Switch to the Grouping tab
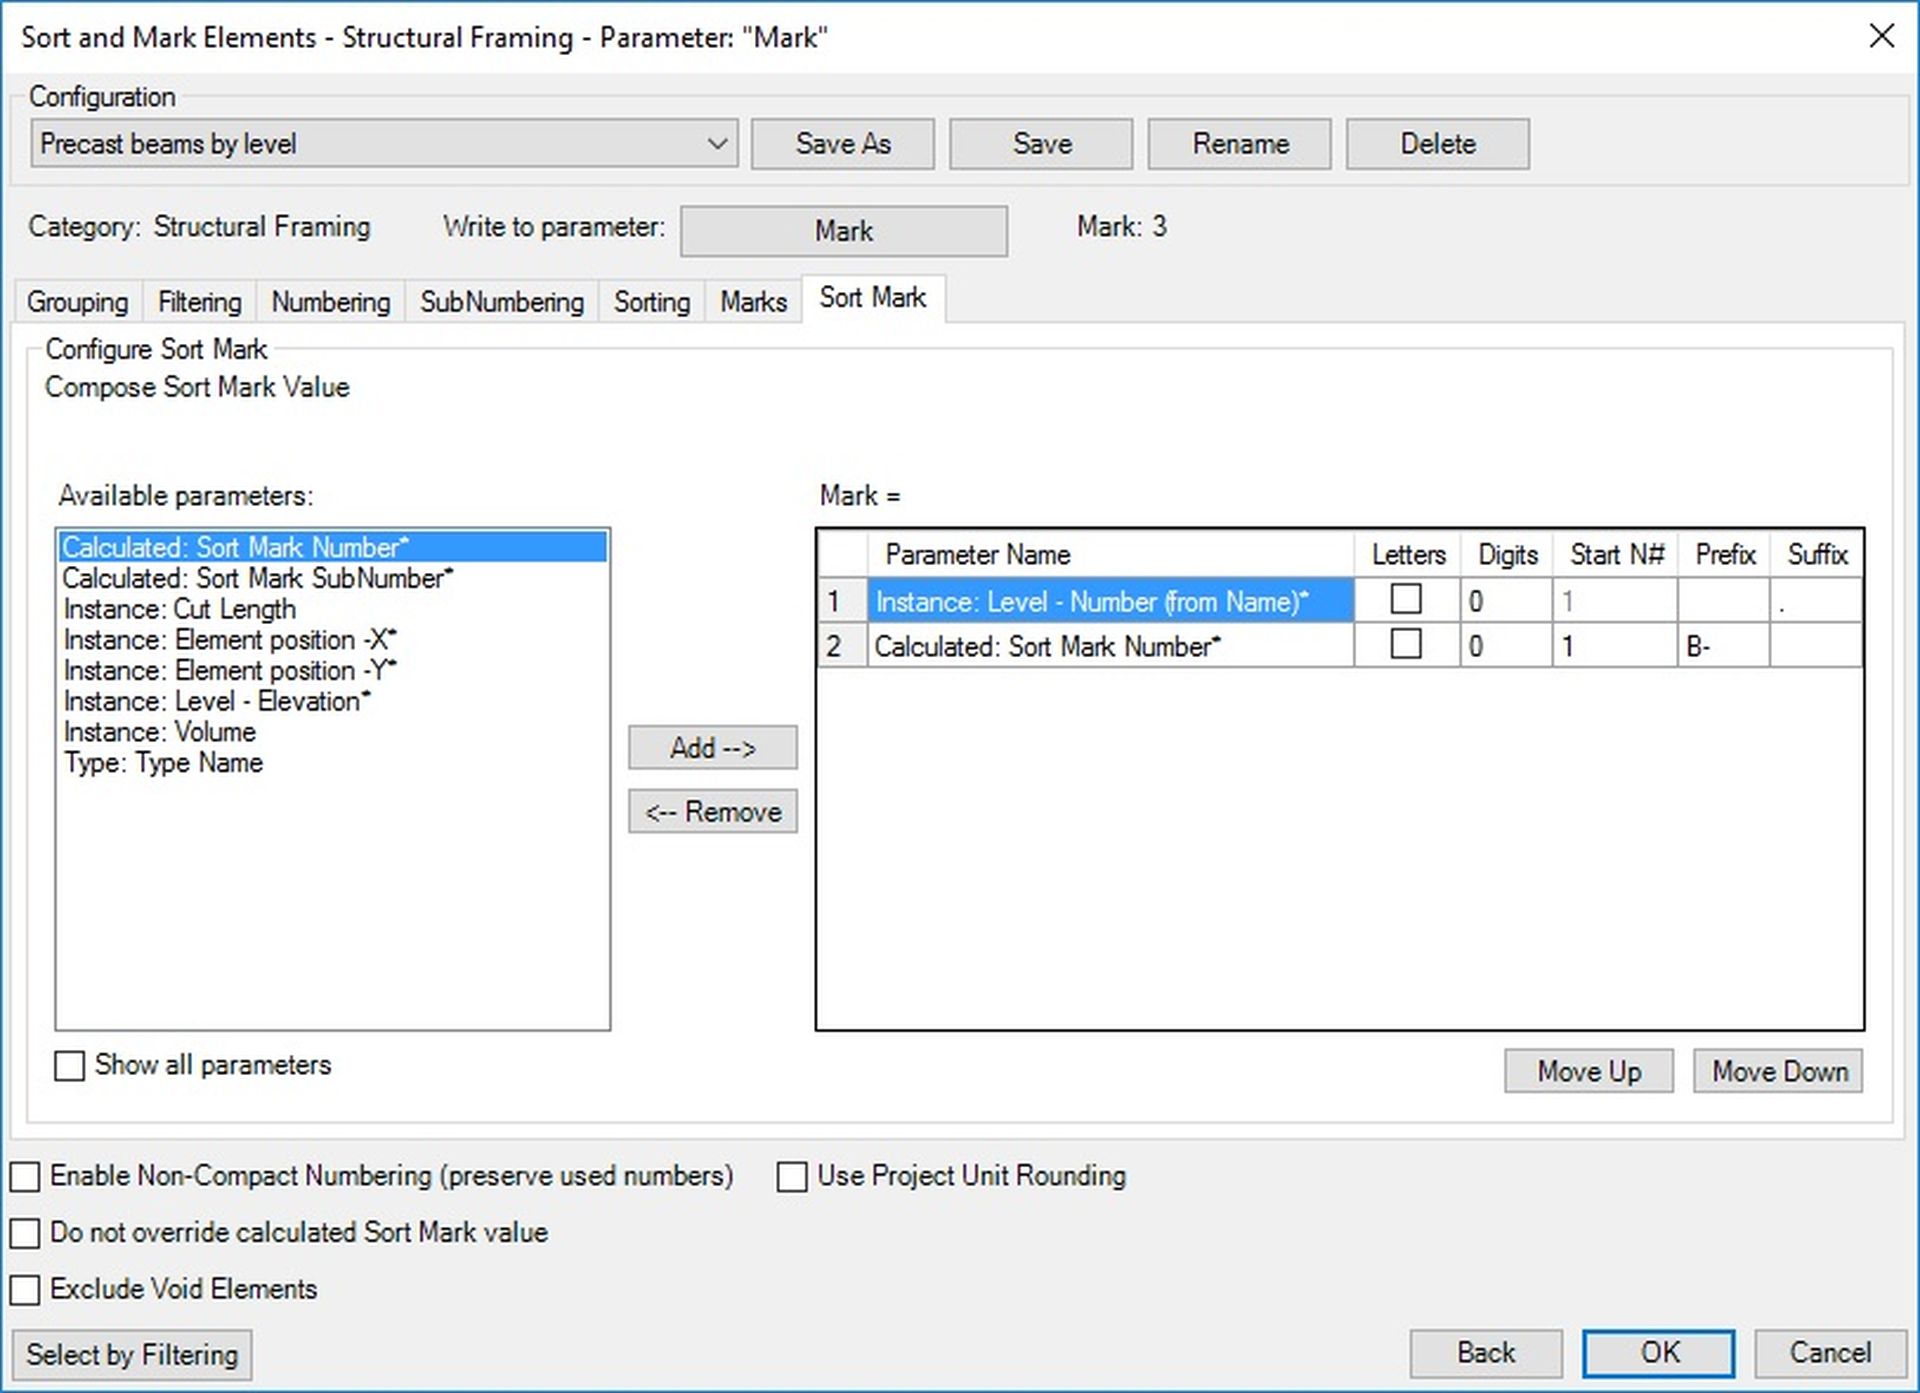Viewport: 1920px width, 1393px height. coord(78,301)
